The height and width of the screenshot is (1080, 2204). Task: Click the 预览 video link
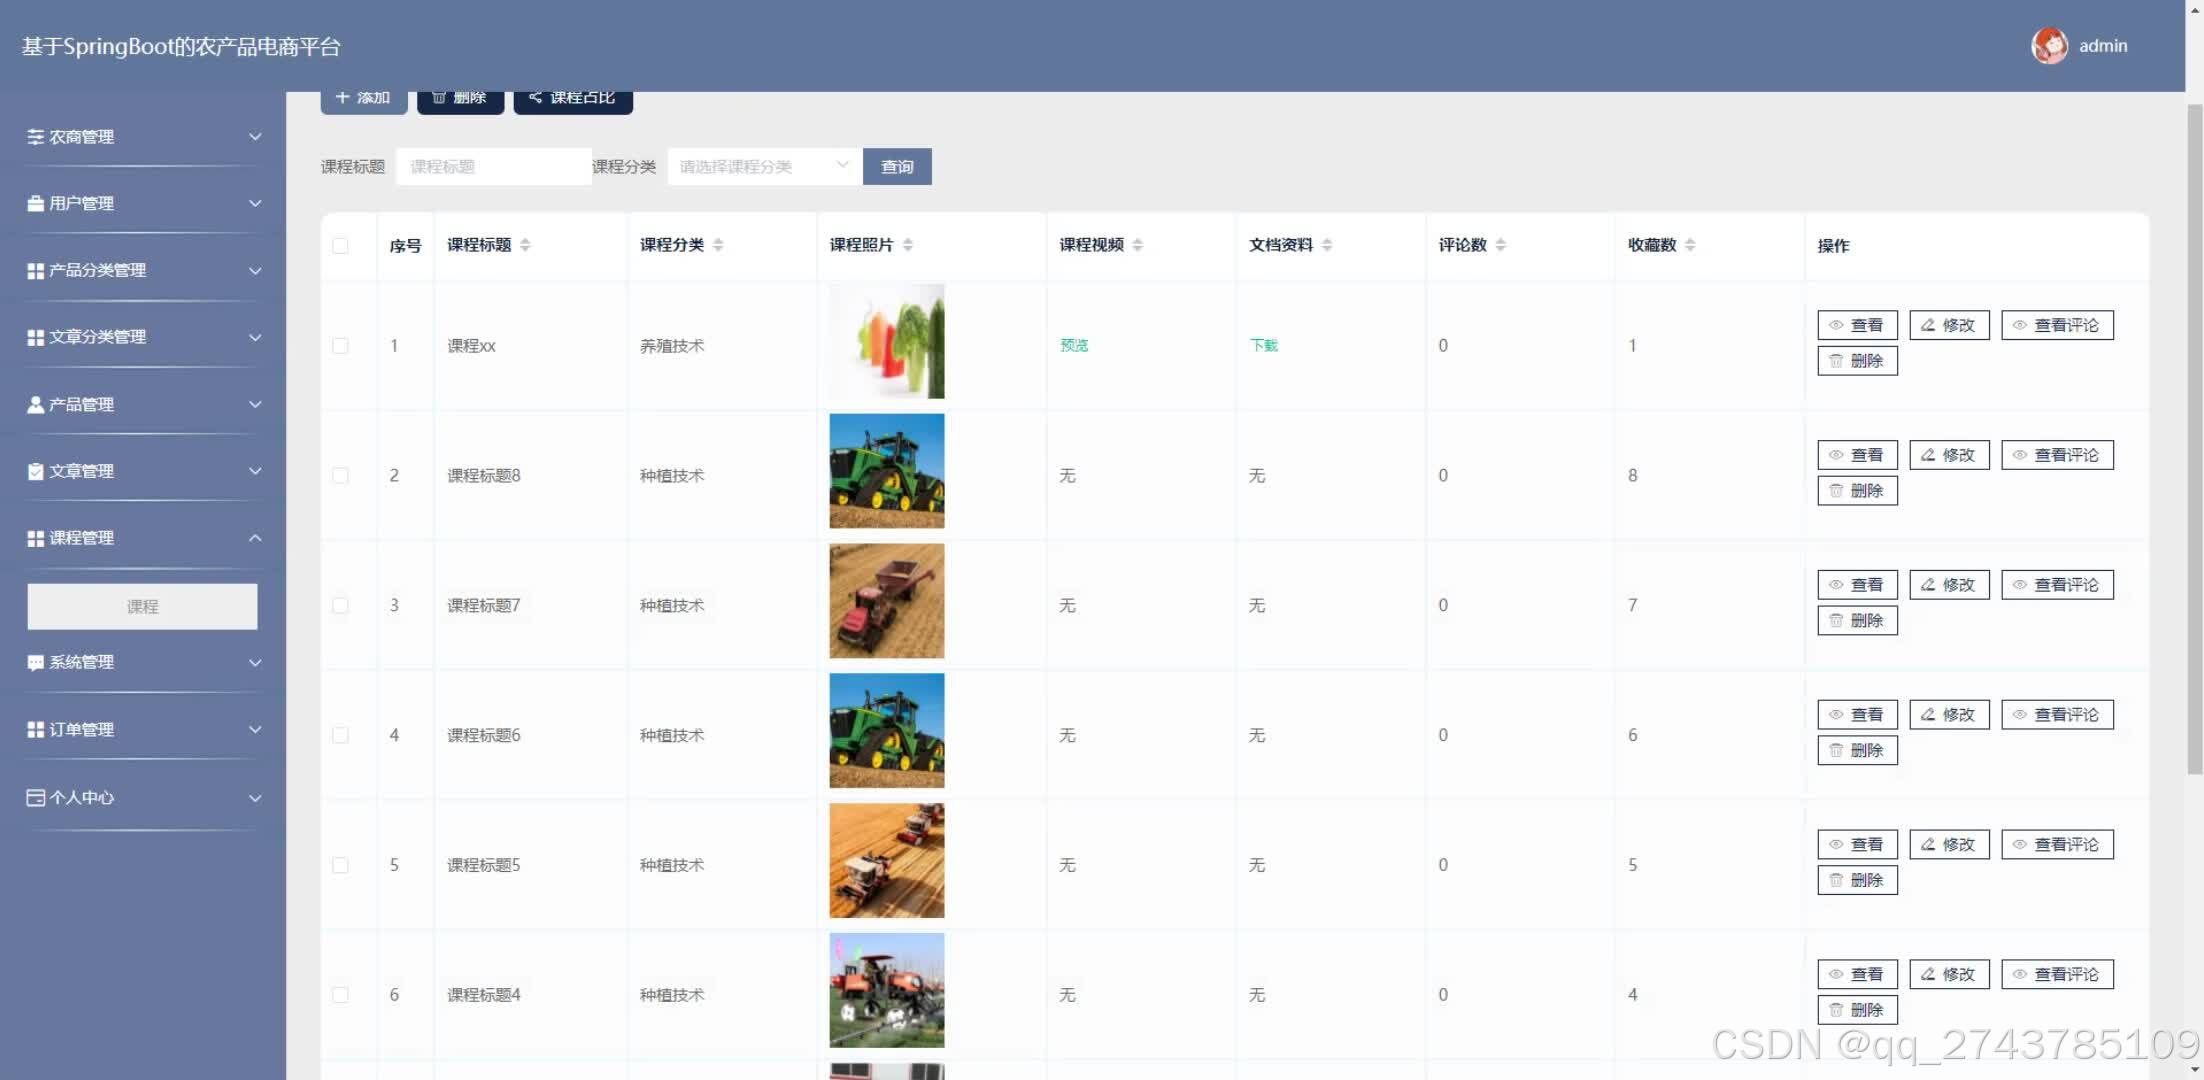[x=1074, y=346]
